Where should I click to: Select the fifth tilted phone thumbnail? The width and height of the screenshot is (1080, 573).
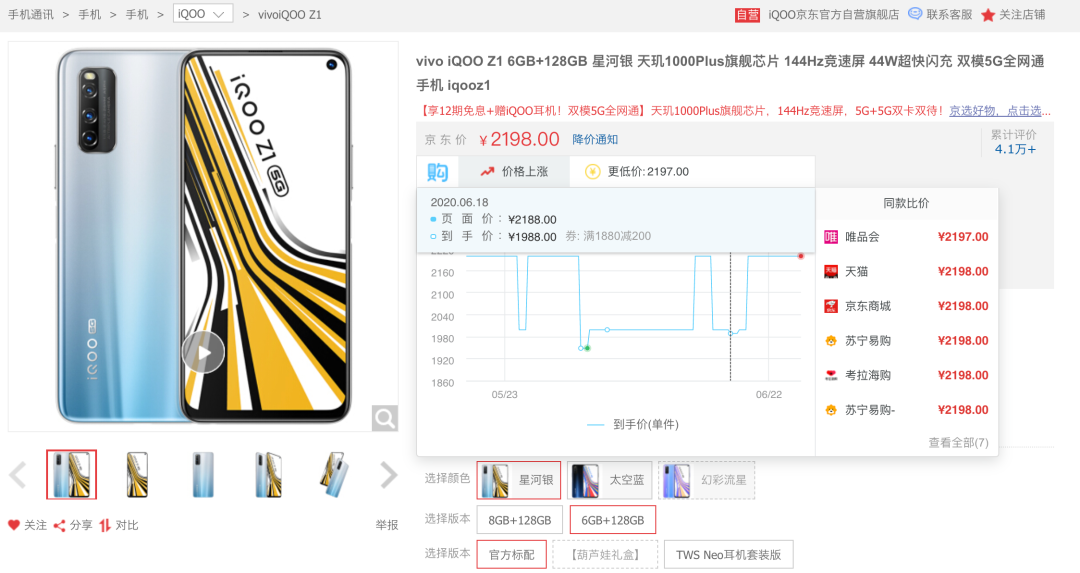334,475
